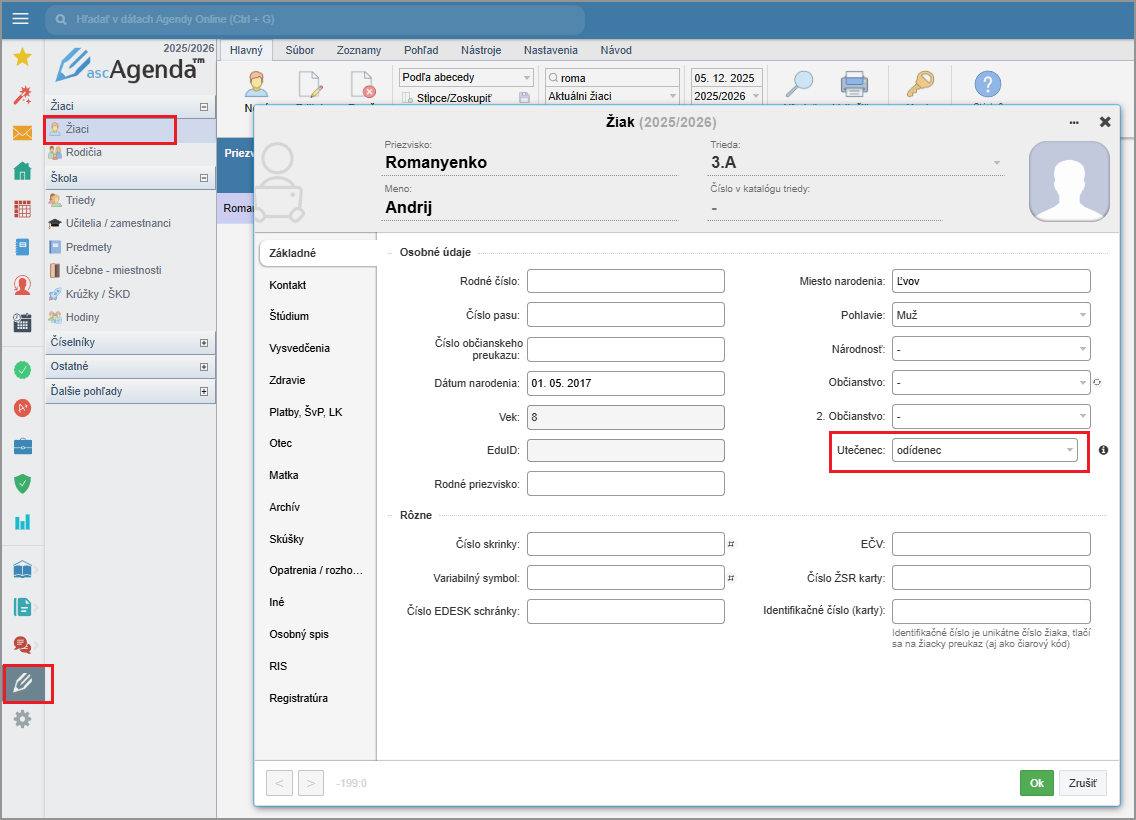This screenshot has width=1136, height=820.
Task: Click the hamburger menu icon
Action: (21, 19)
